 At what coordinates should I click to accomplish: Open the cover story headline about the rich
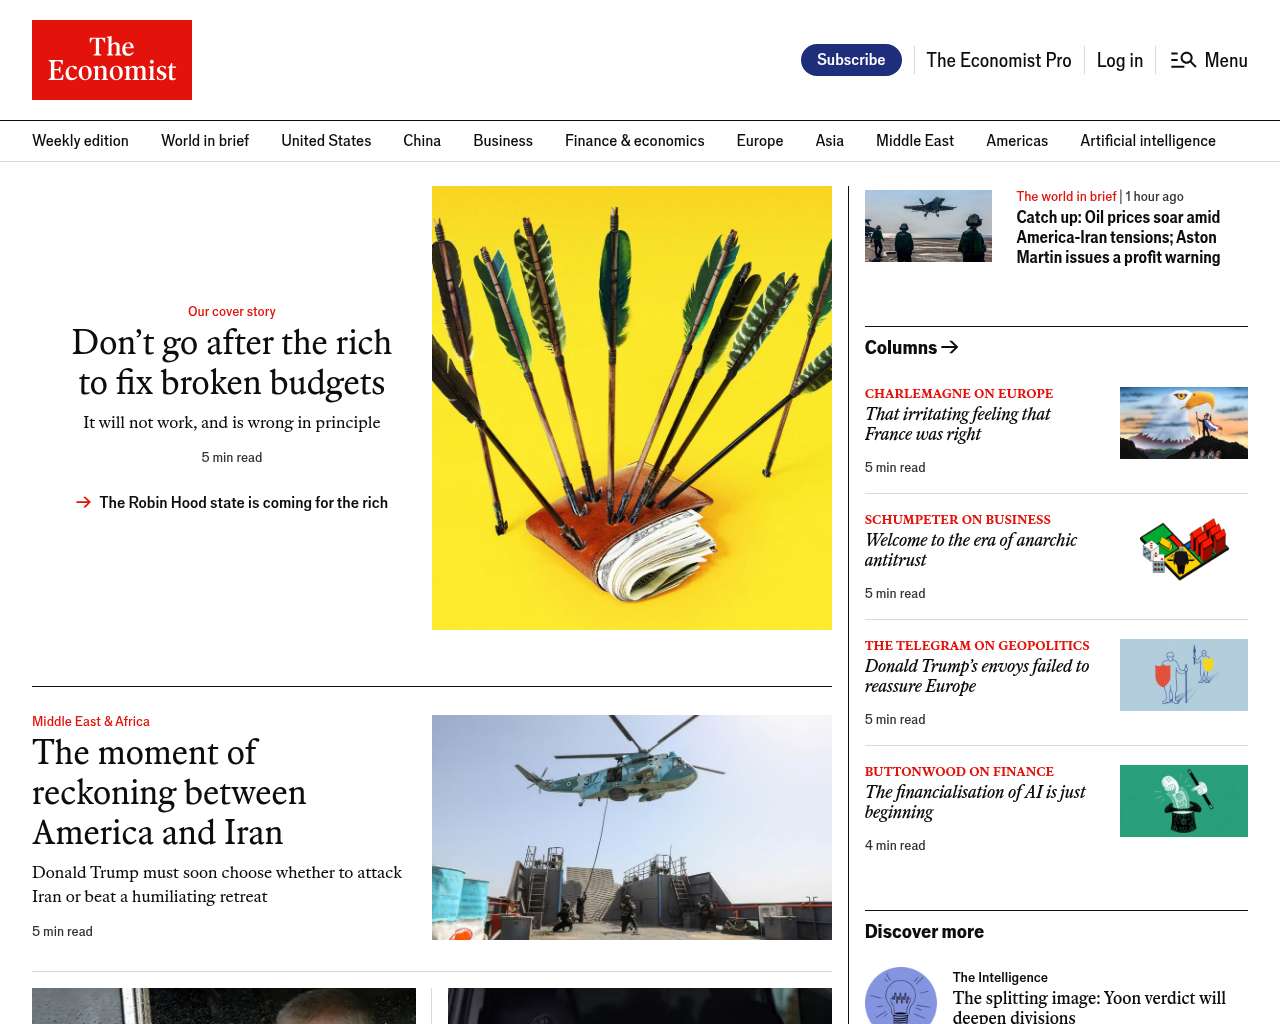pos(232,363)
